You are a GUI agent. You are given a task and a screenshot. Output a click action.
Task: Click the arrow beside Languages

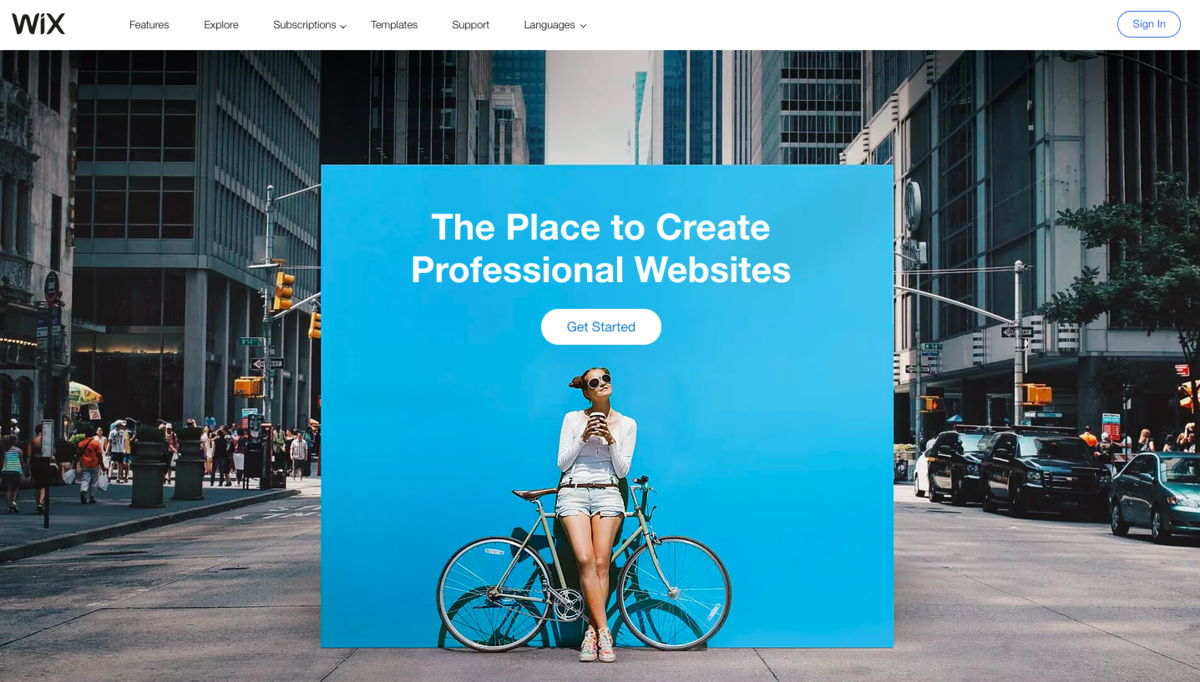click(x=583, y=26)
